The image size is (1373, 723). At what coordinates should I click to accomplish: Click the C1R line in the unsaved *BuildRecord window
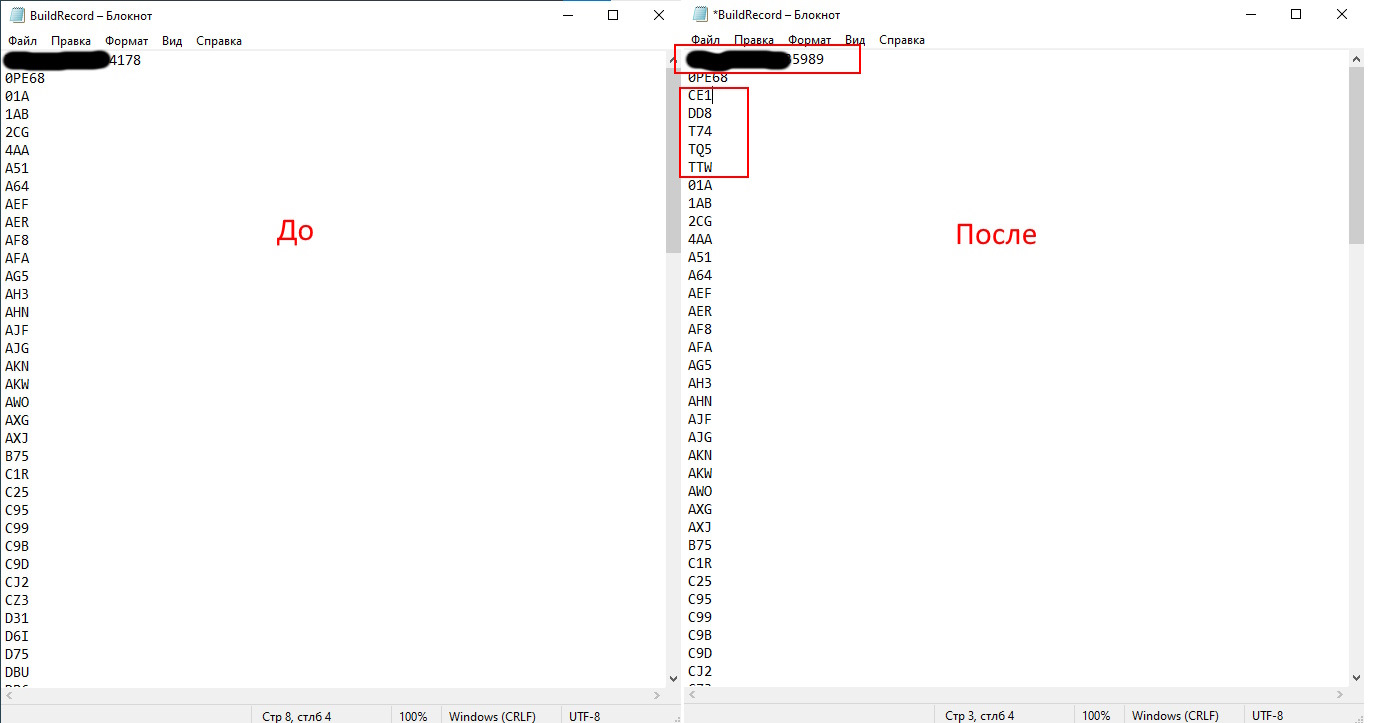click(700, 563)
